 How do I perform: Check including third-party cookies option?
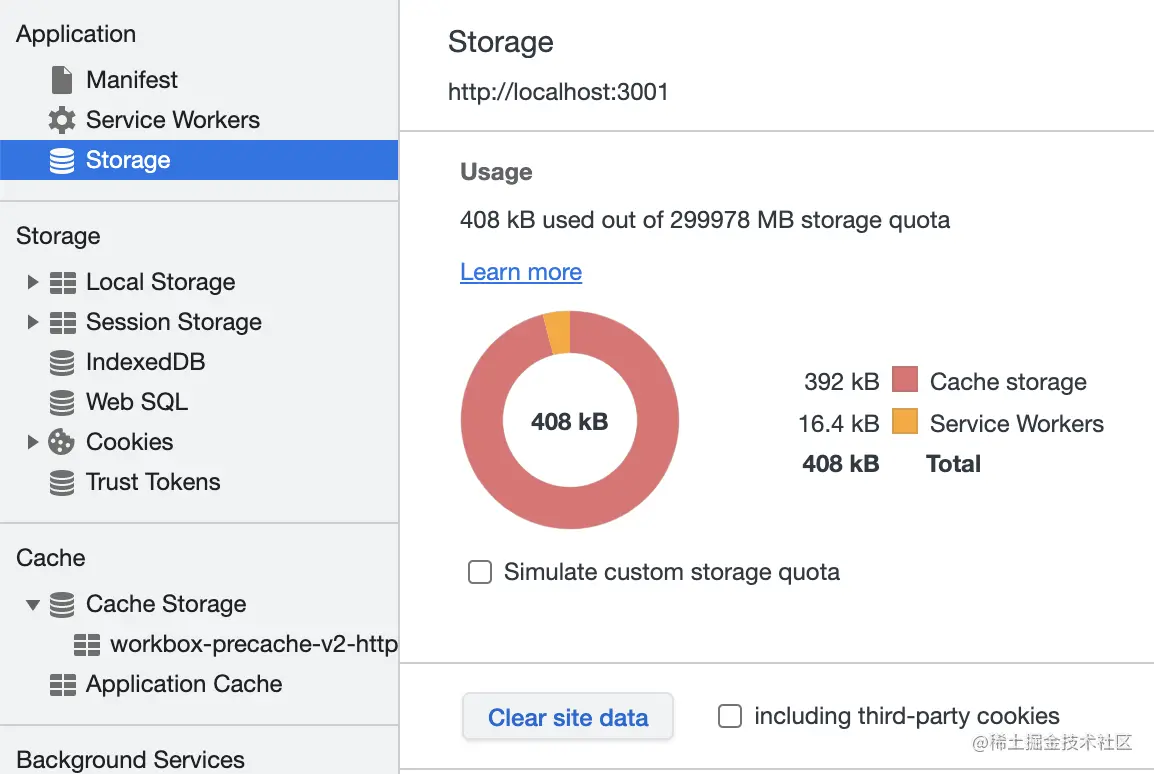[730, 716]
